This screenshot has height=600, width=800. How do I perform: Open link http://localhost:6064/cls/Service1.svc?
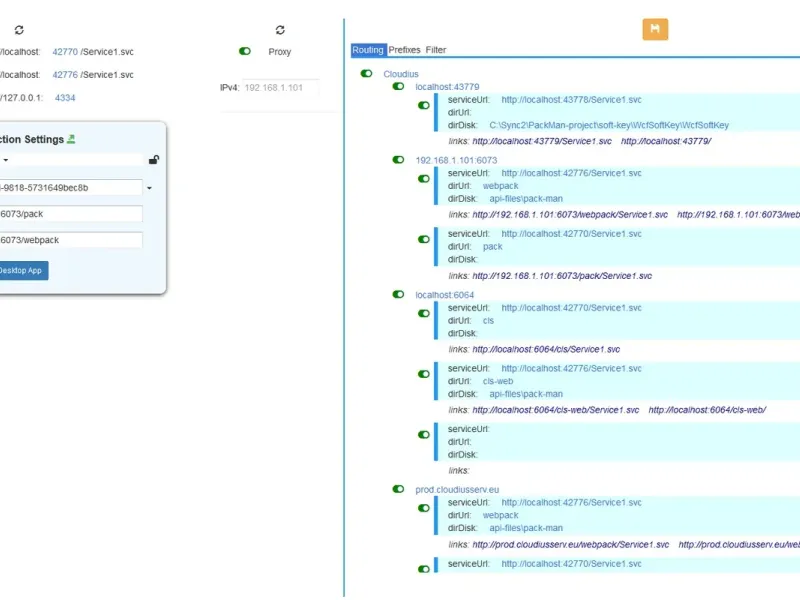[546, 349]
